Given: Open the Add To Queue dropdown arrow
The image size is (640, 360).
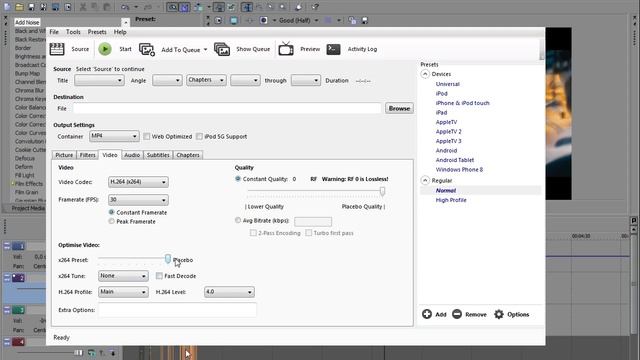Looking at the screenshot, I should 205,50.
